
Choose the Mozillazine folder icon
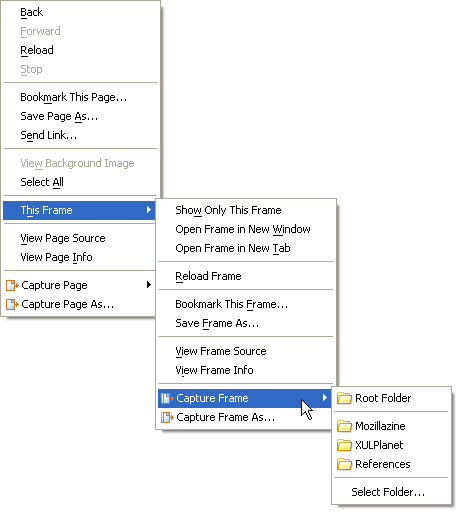pos(344,426)
